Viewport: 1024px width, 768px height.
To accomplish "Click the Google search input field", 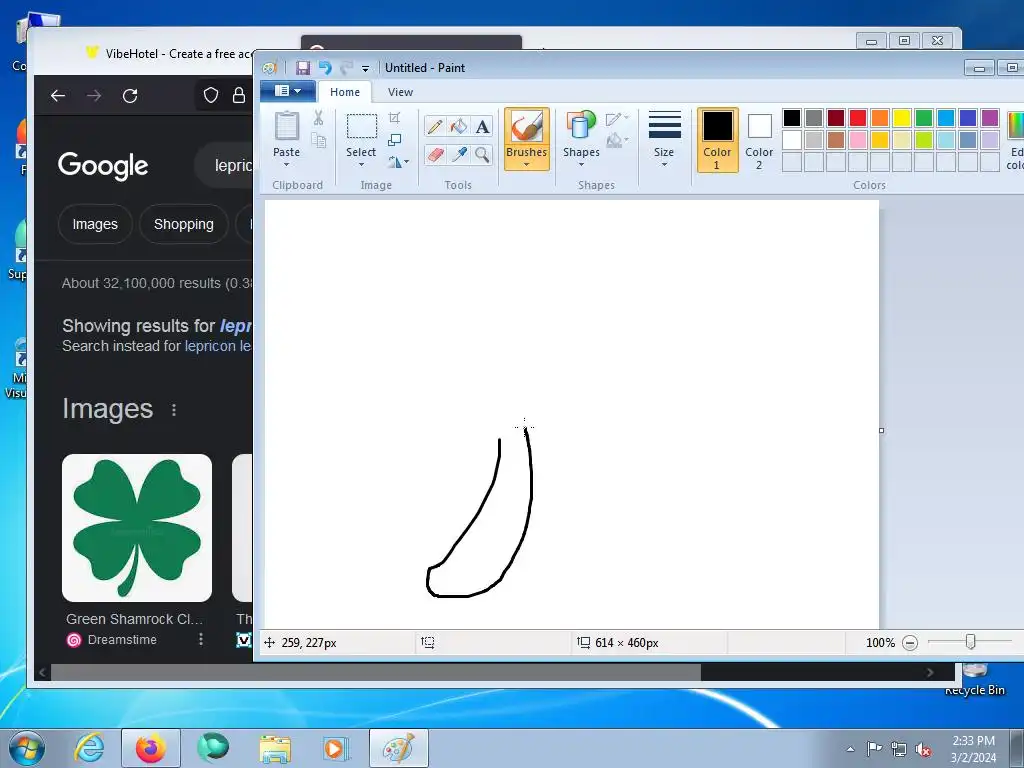I will [x=224, y=165].
